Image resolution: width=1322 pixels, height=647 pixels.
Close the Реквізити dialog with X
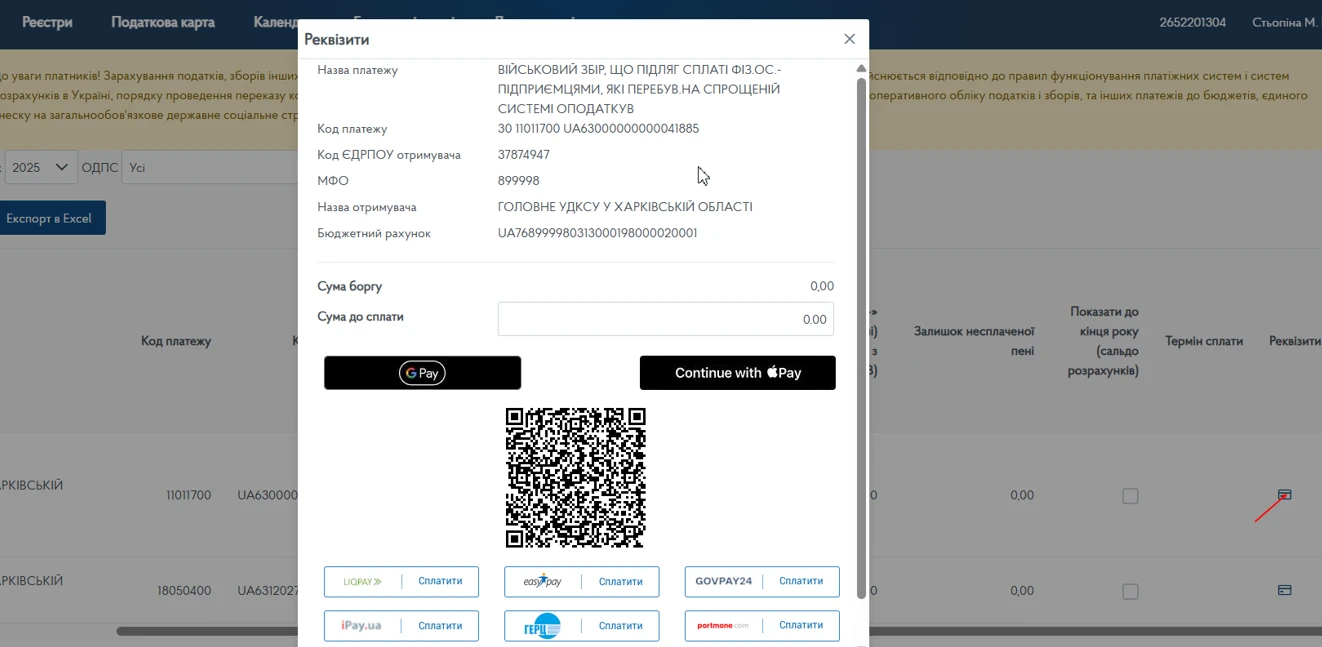coord(849,39)
